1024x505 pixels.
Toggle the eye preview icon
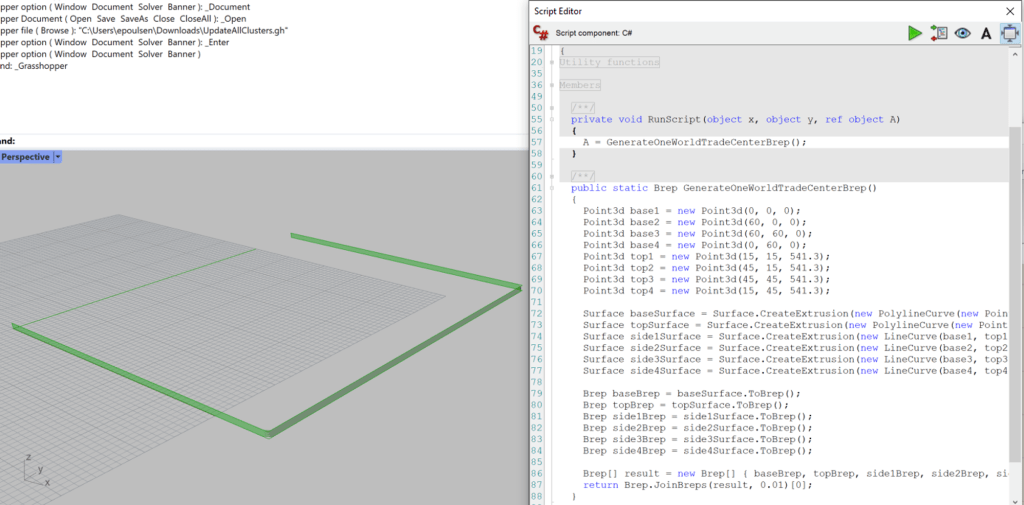coord(962,33)
